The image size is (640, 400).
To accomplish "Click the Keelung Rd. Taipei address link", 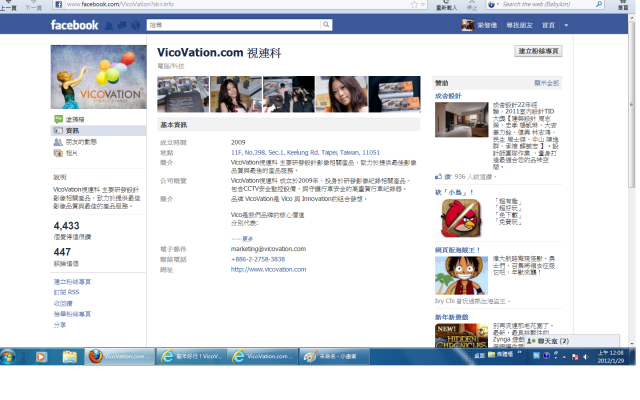I will [x=305, y=152].
